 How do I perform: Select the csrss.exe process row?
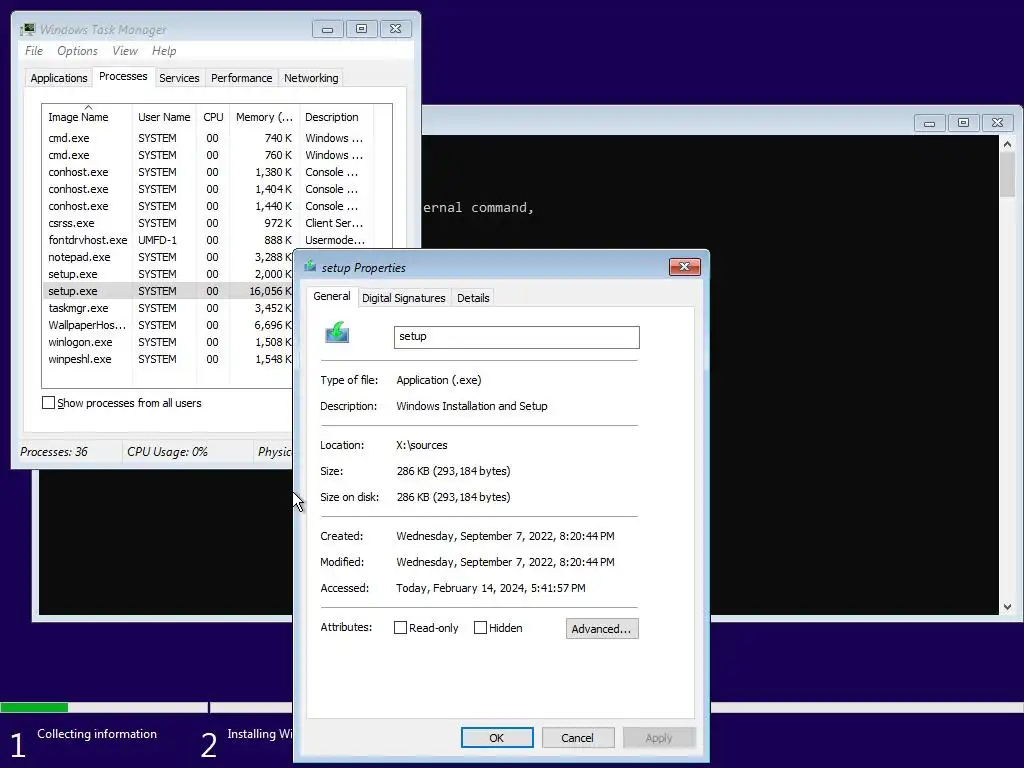pos(207,223)
